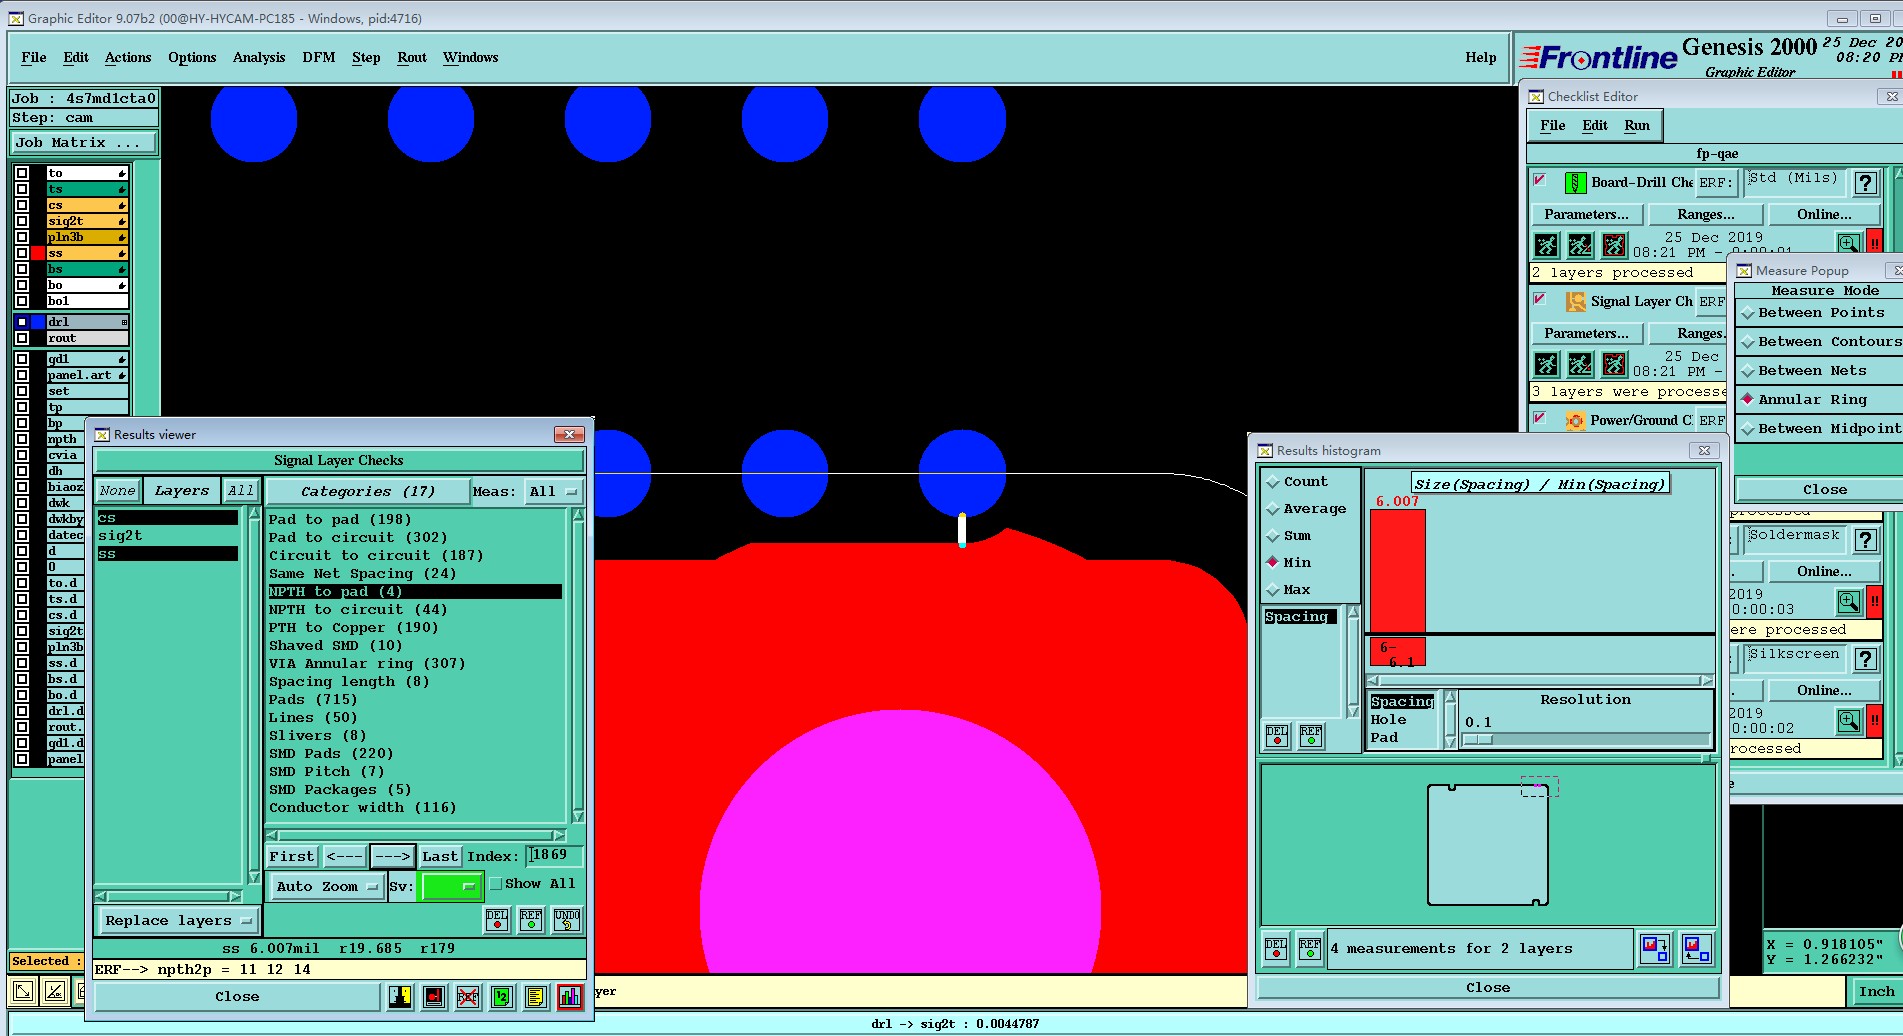Toggle the Board-Drill Check checkbox
The width and height of the screenshot is (1903, 1036).
click(x=1540, y=180)
